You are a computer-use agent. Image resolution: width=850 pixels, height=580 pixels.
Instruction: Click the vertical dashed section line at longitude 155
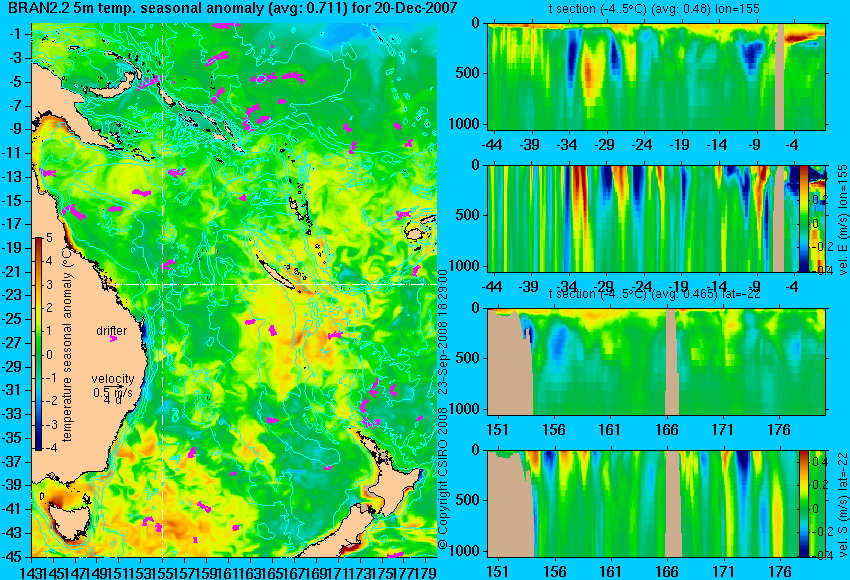(163, 290)
